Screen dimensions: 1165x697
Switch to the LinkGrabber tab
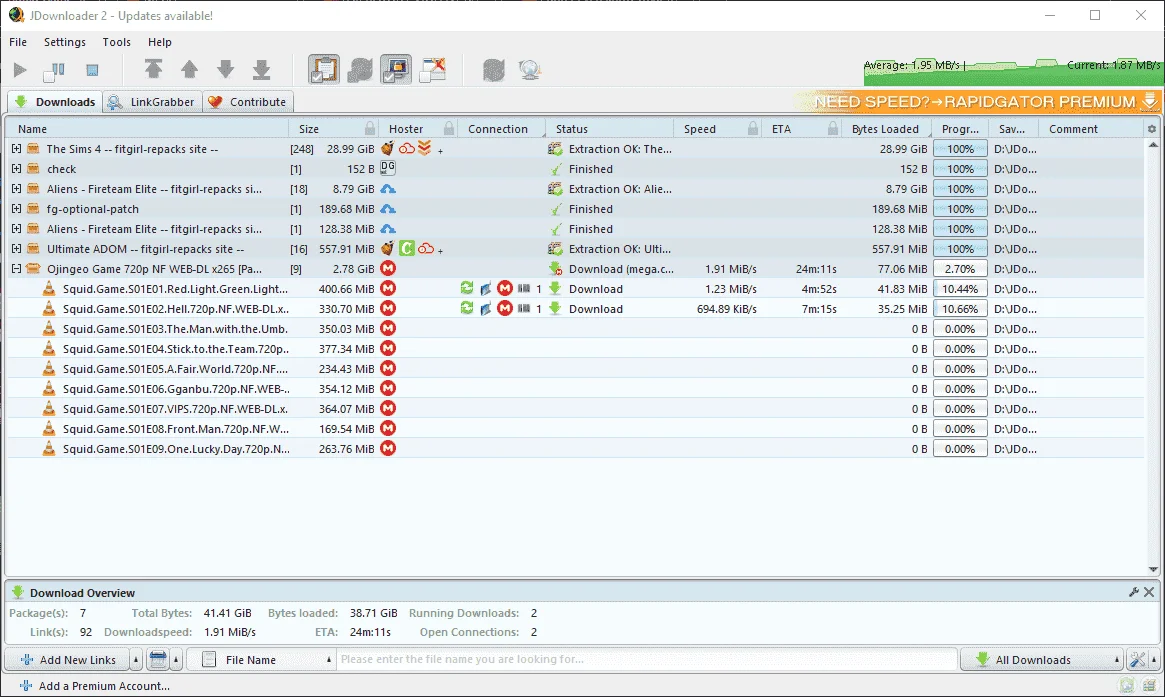pos(153,102)
